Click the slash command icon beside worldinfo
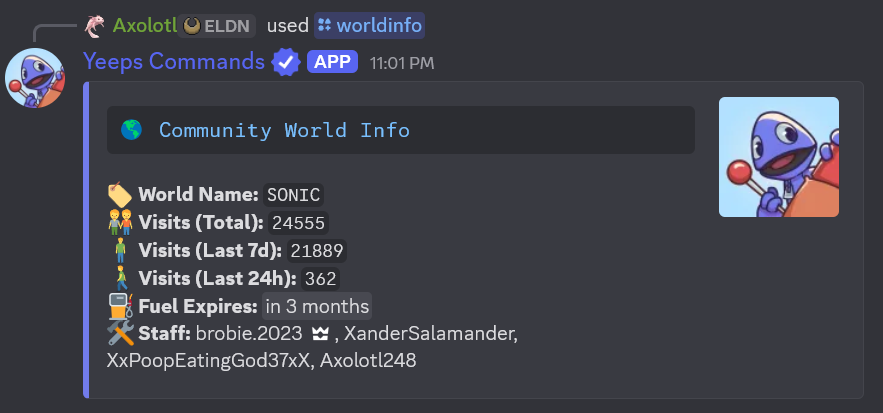 324,25
